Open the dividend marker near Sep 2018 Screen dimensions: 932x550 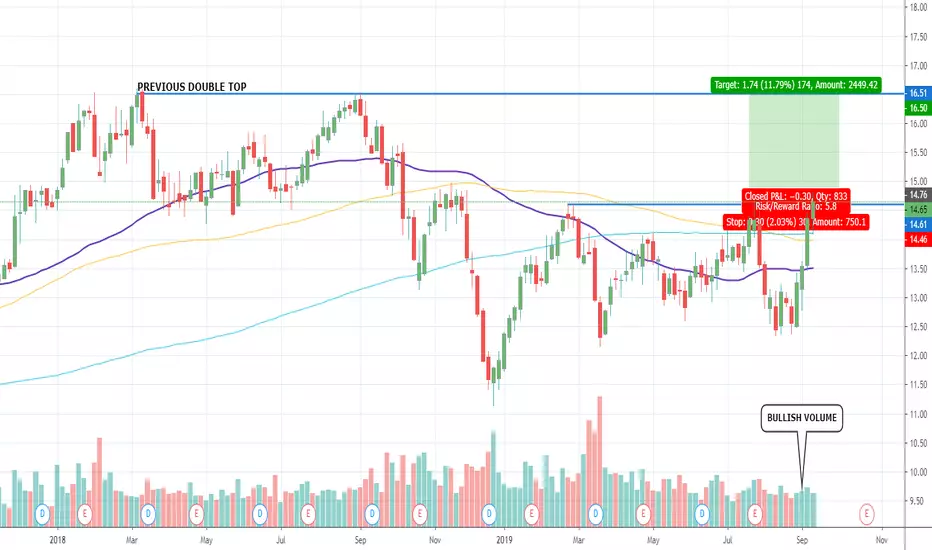click(372, 514)
